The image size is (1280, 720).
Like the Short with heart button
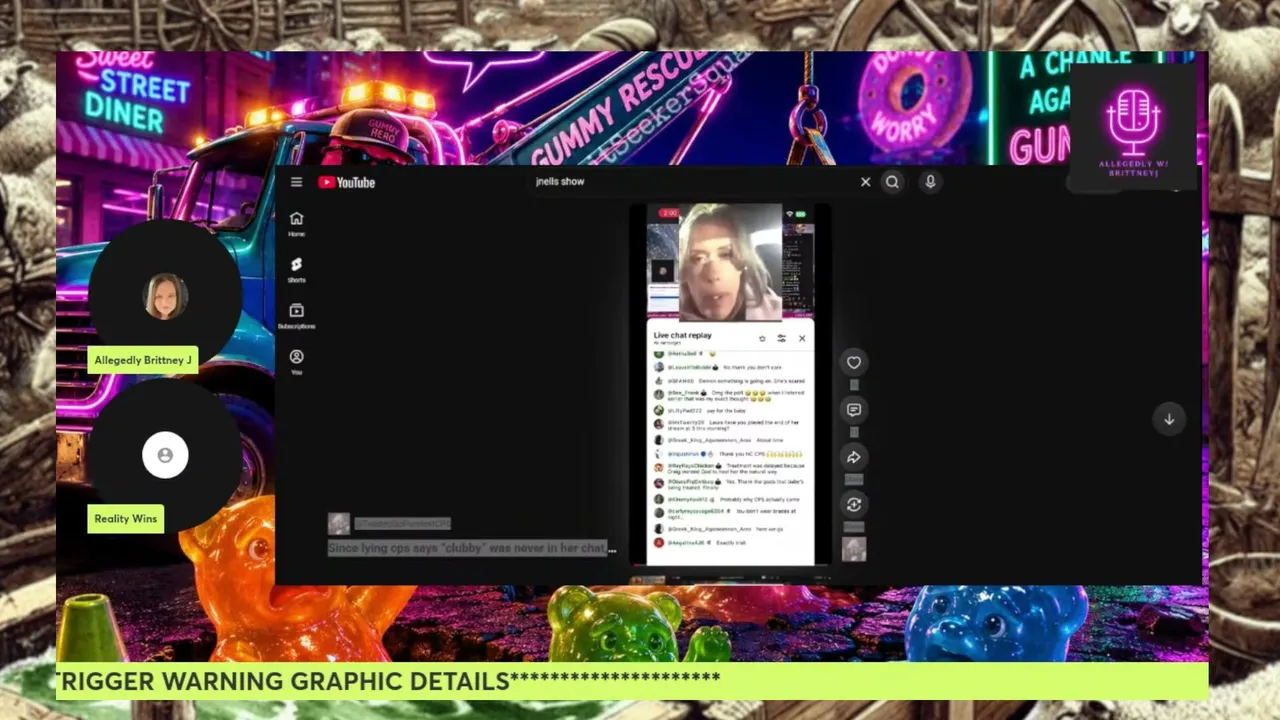(854, 363)
